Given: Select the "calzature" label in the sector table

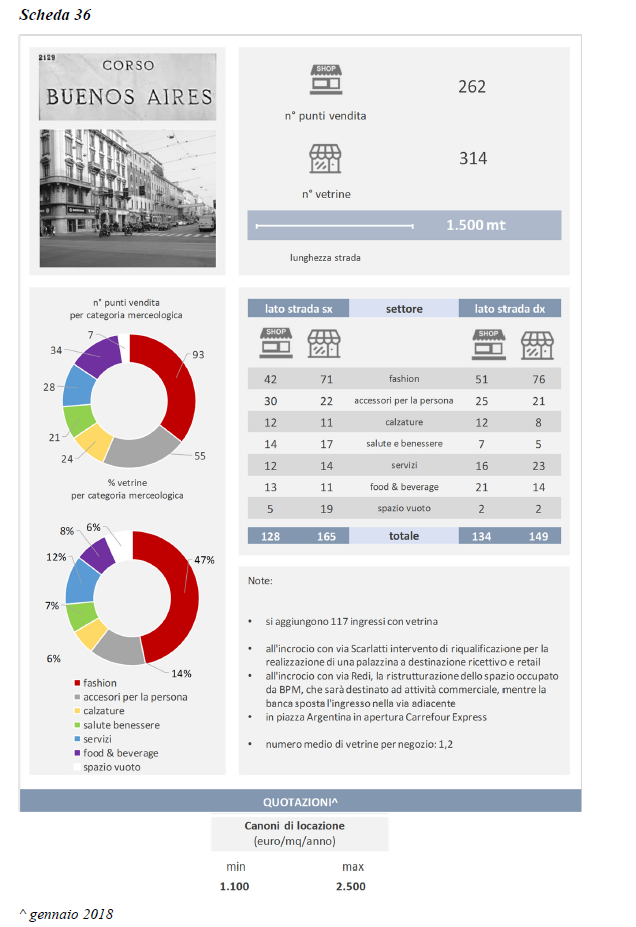Looking at the screenshot, I should [404, 421].
